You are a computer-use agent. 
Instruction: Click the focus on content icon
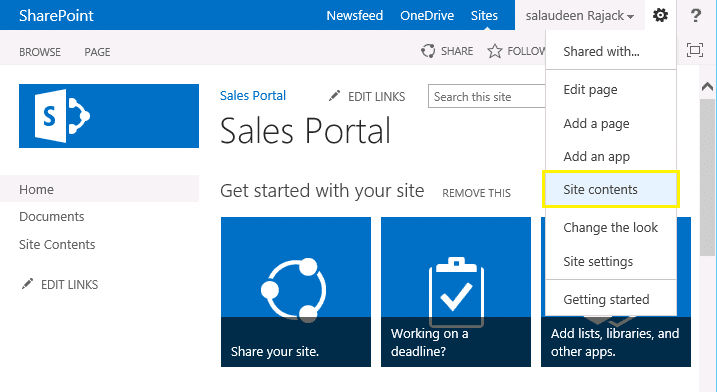tap(695, 50)
